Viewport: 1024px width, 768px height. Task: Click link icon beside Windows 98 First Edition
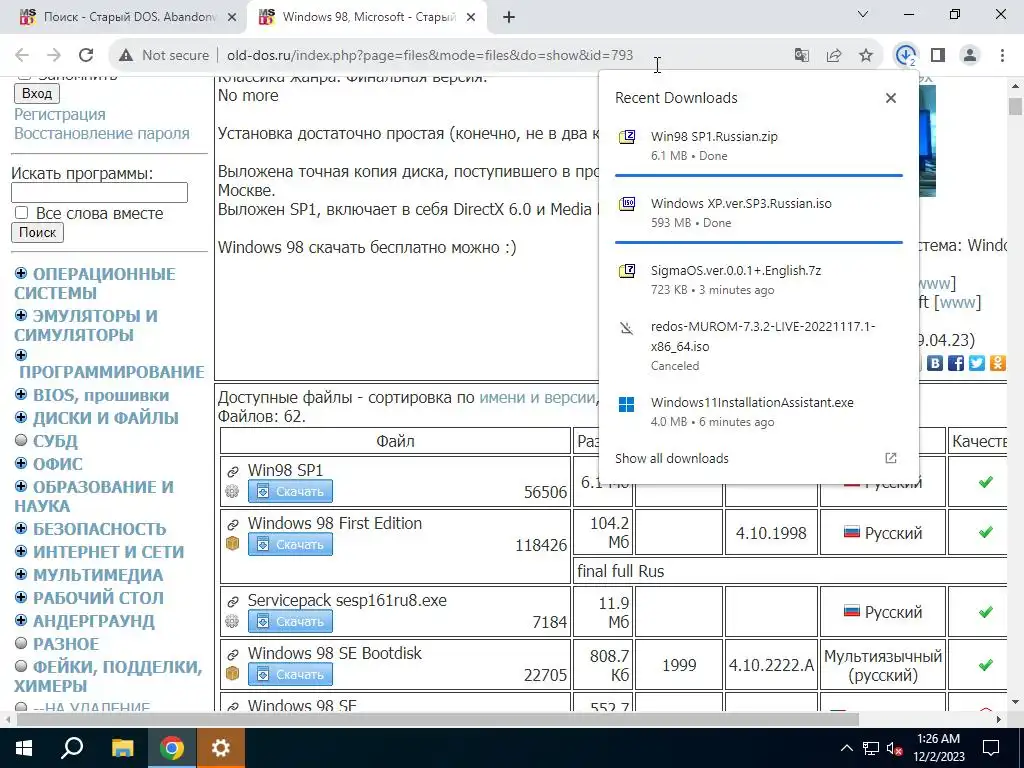232,524
